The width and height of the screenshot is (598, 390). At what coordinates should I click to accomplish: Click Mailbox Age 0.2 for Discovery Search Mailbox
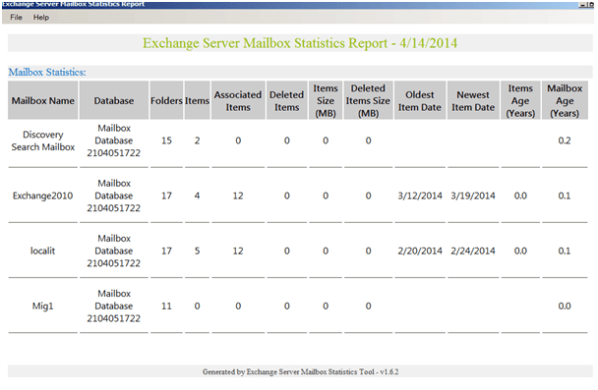(564, 141)
